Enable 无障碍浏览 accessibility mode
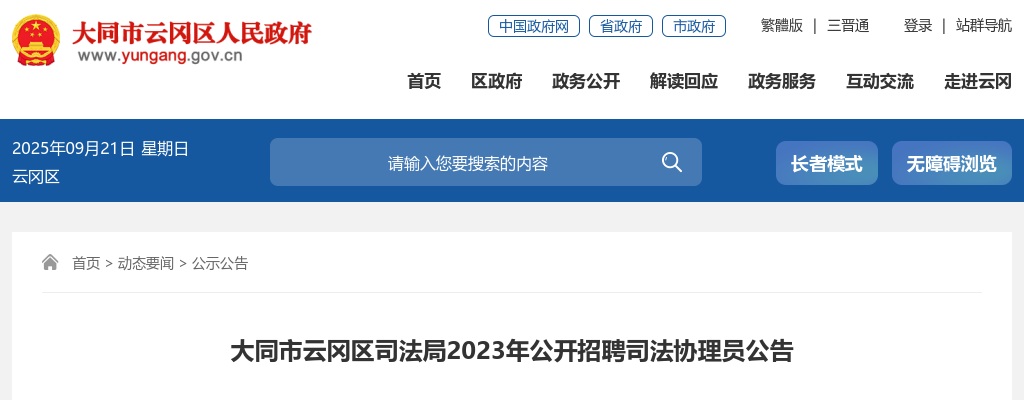The height and width of the screenshot is (400, 1024). point(952,163)
